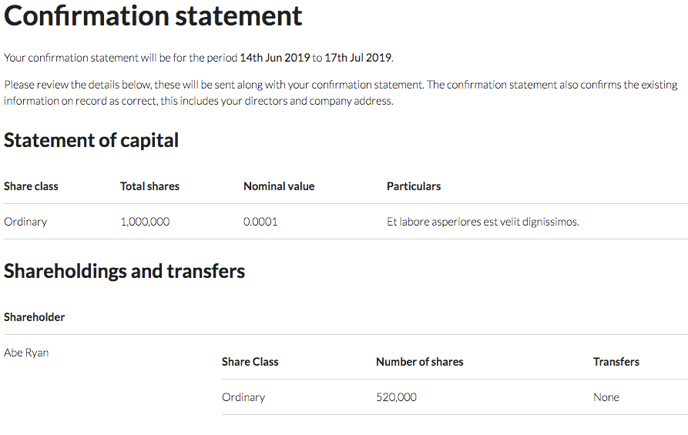The height and width of the screenshot is (435, 688).
Task: Click the Statement of capital heading
Action: [x=91, y=141]
